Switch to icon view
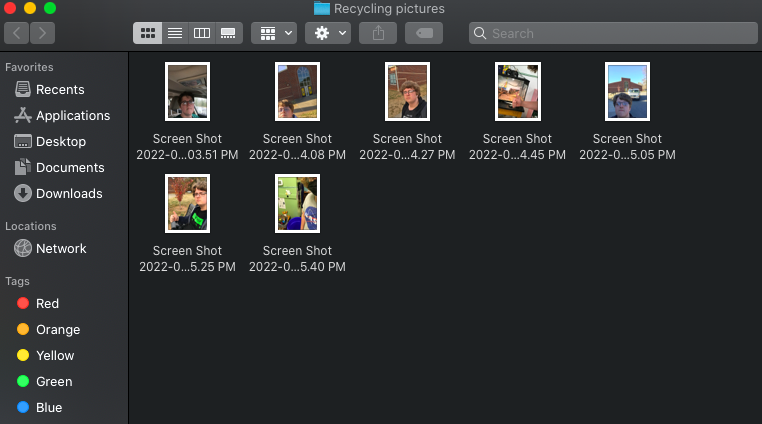Viewport: 762px width, 424px height. [147, 33]
